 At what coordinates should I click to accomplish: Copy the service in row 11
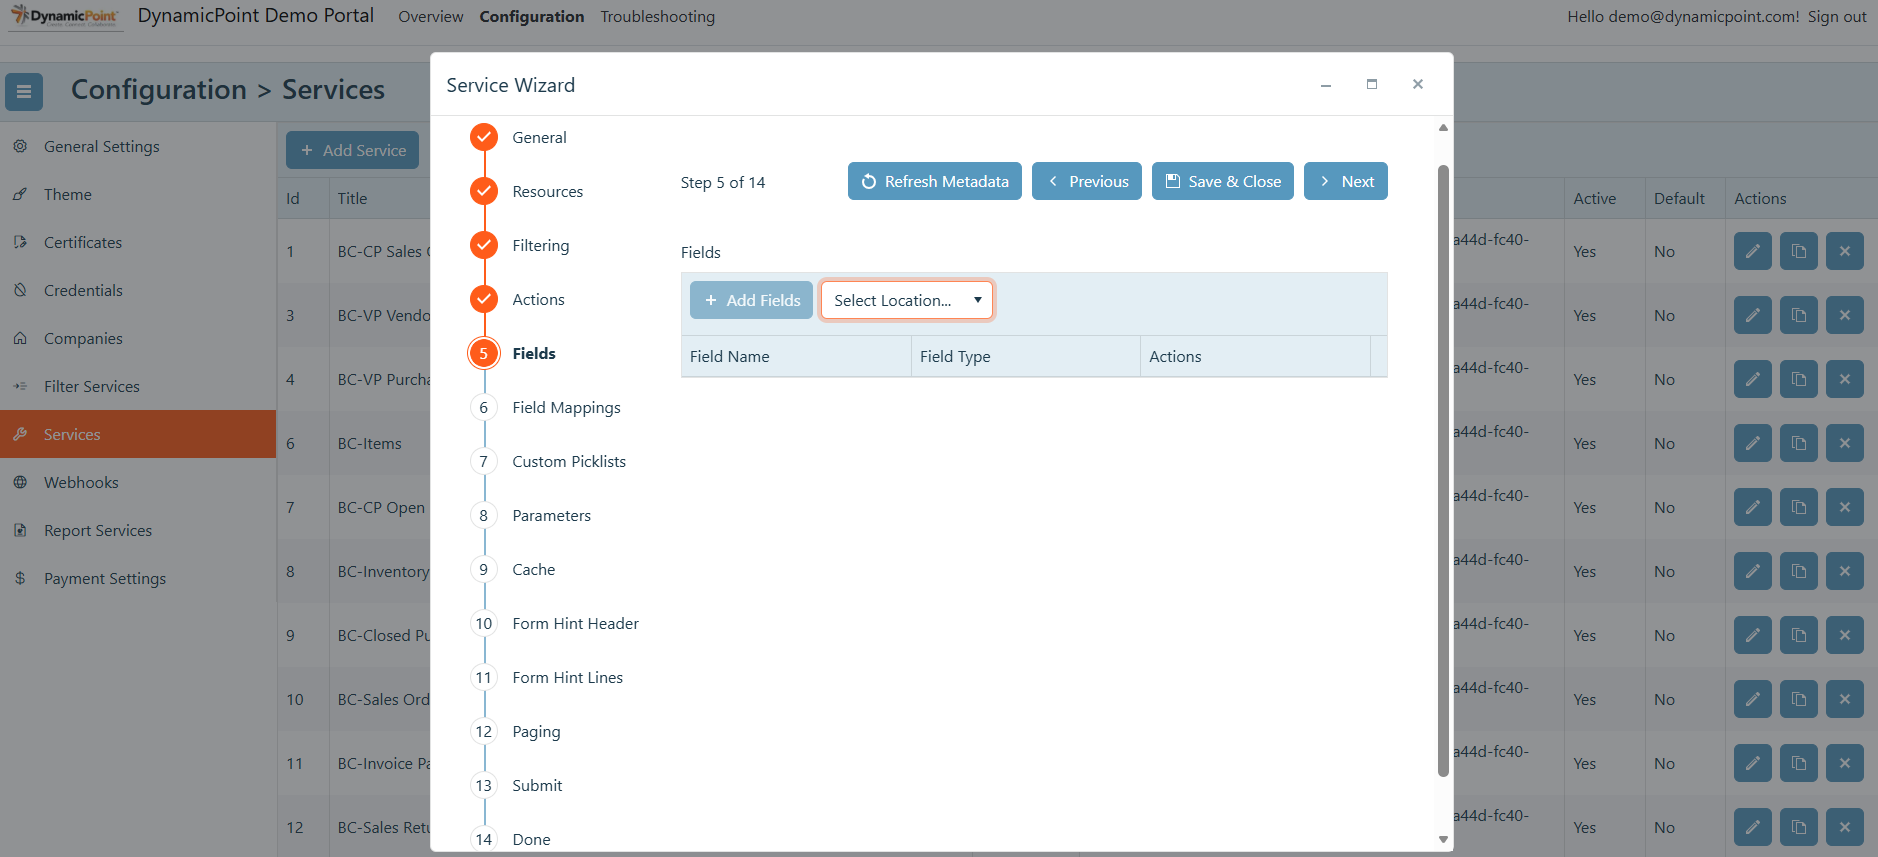pyautogui.click(x=1799, y=763)
